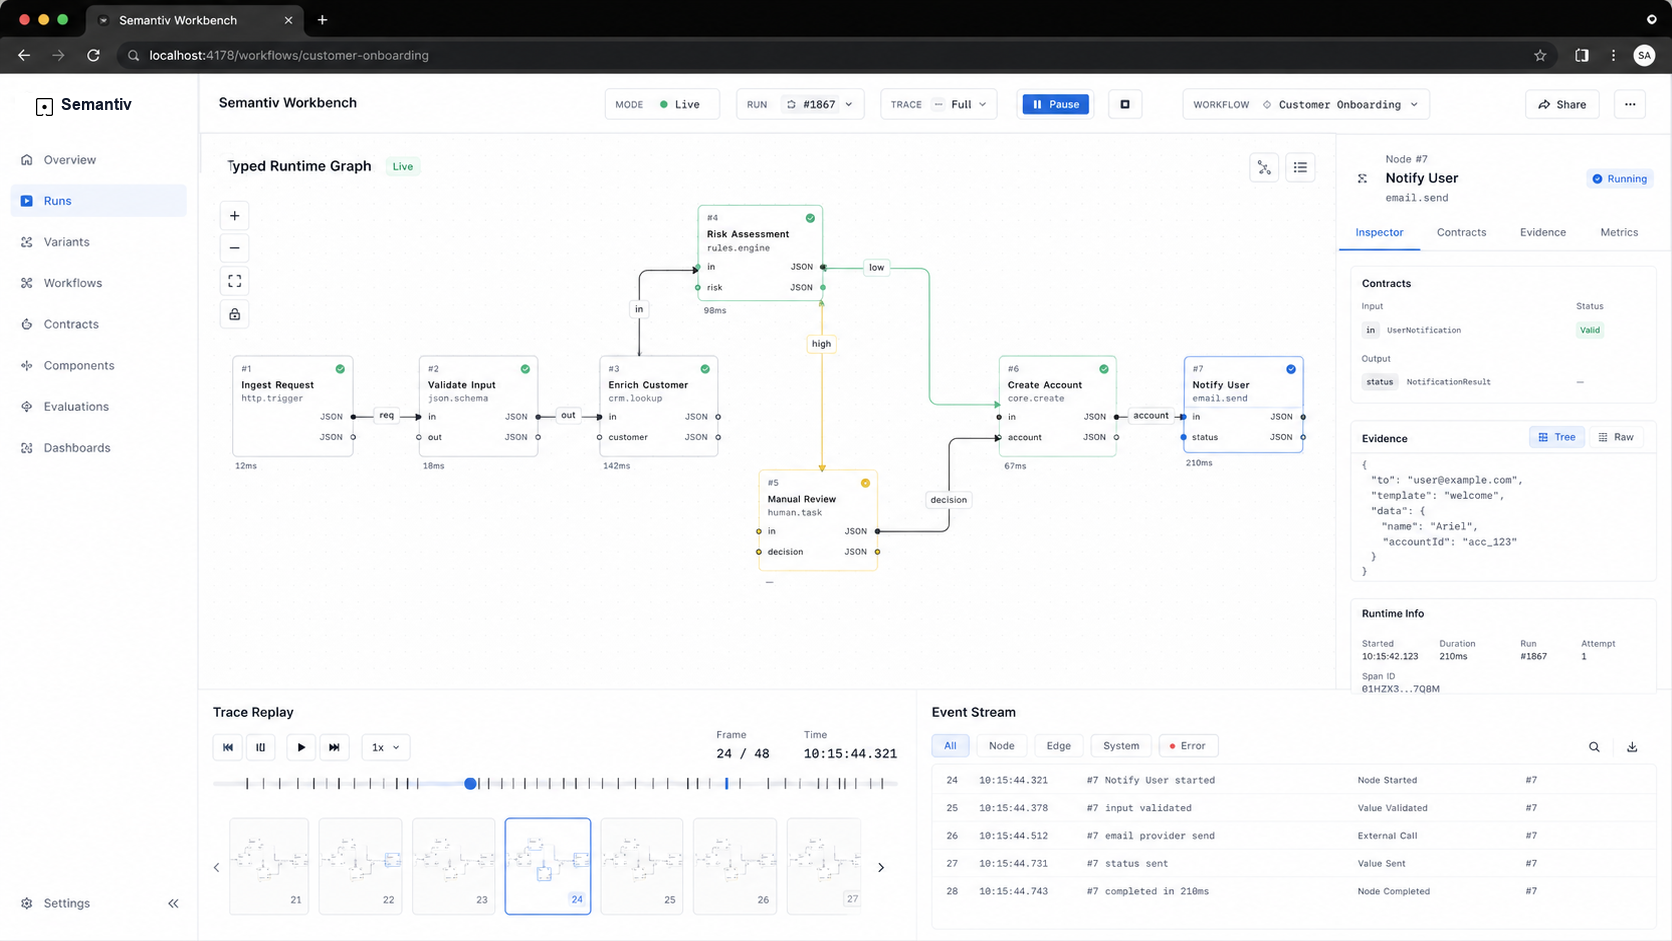This screenshot has width=1672, height=941.
Task: Select Risk Assessment node
Action: [760, 252]
